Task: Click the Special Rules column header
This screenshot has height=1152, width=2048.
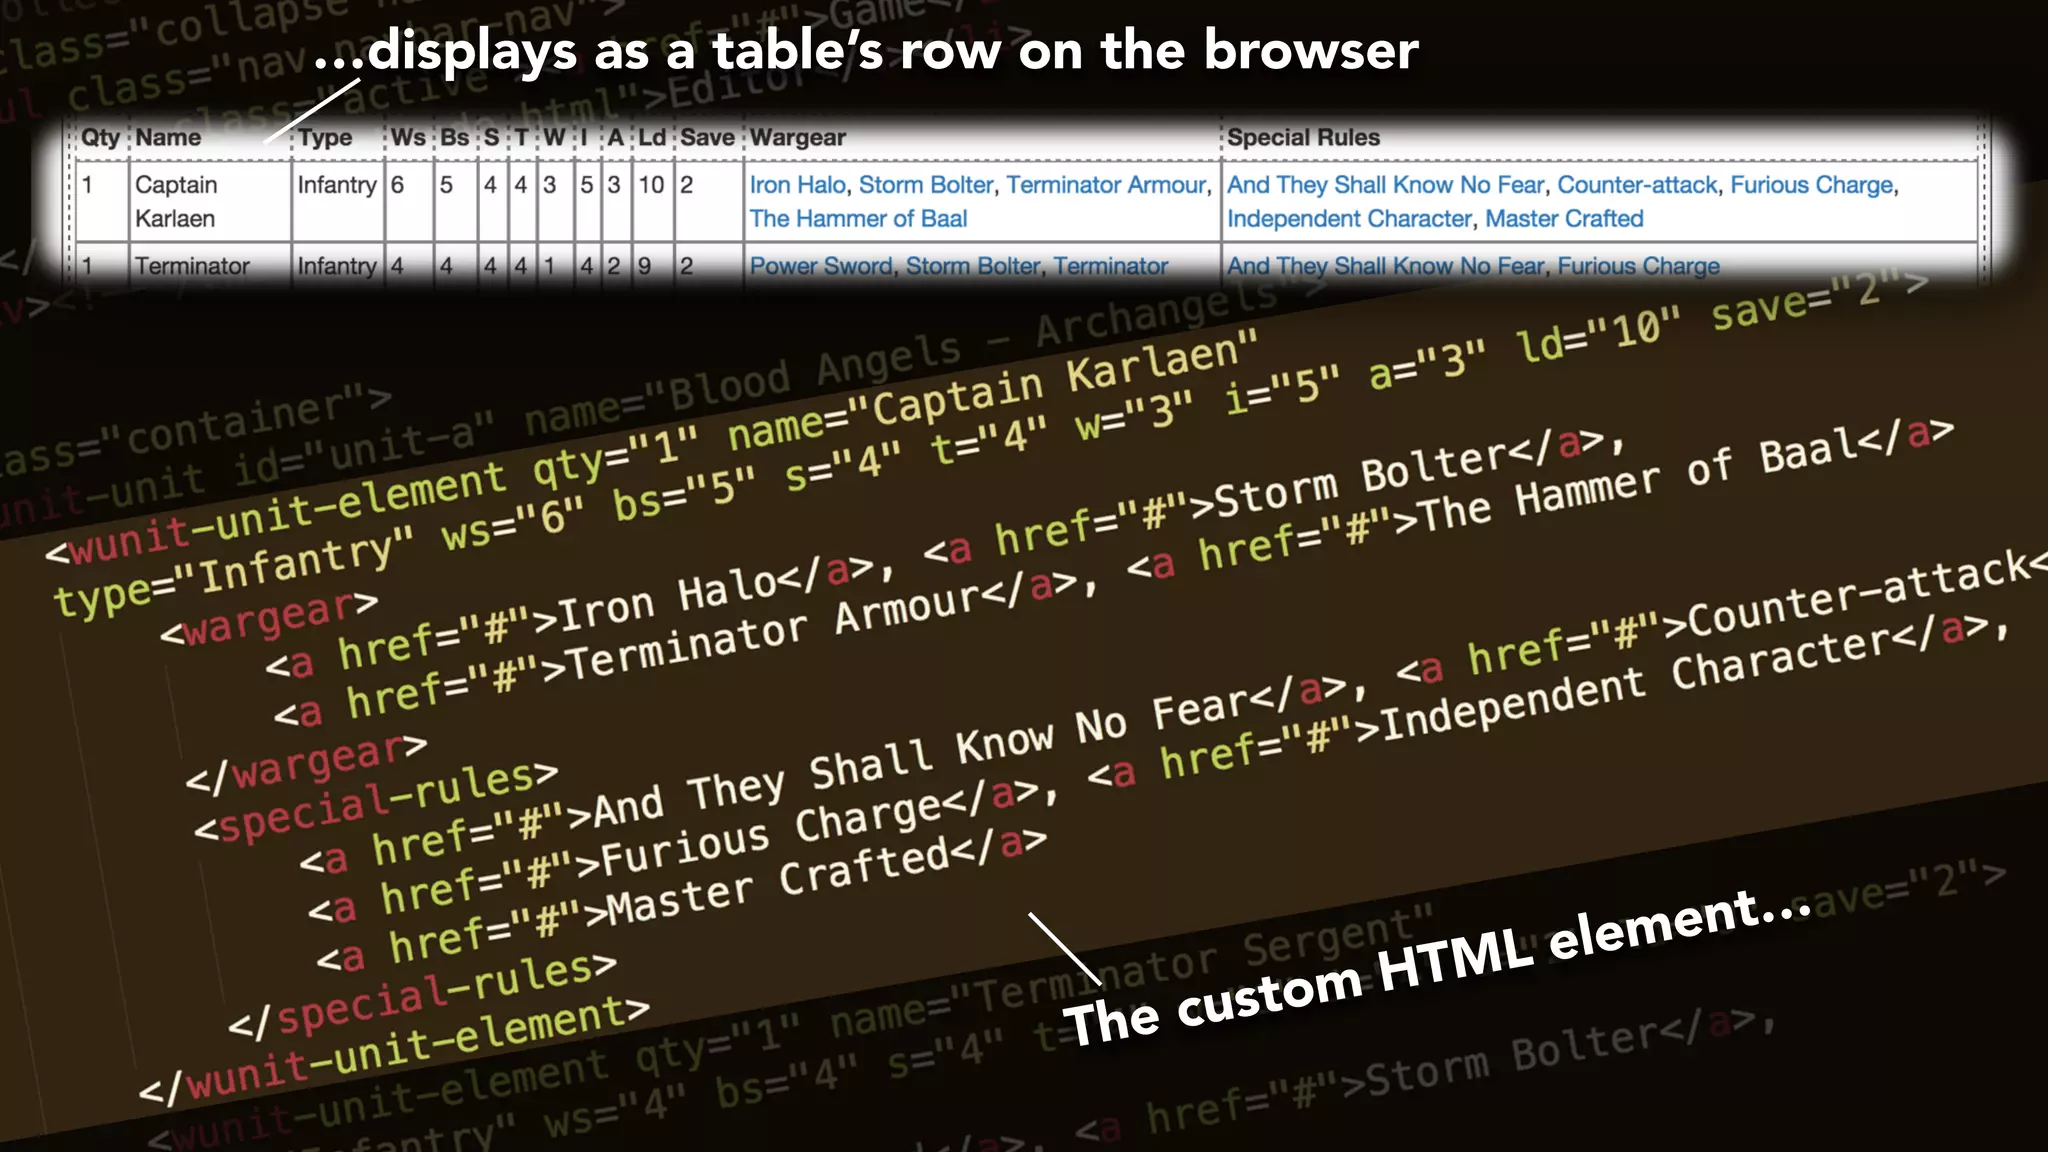Action: tap(1303, 138)
